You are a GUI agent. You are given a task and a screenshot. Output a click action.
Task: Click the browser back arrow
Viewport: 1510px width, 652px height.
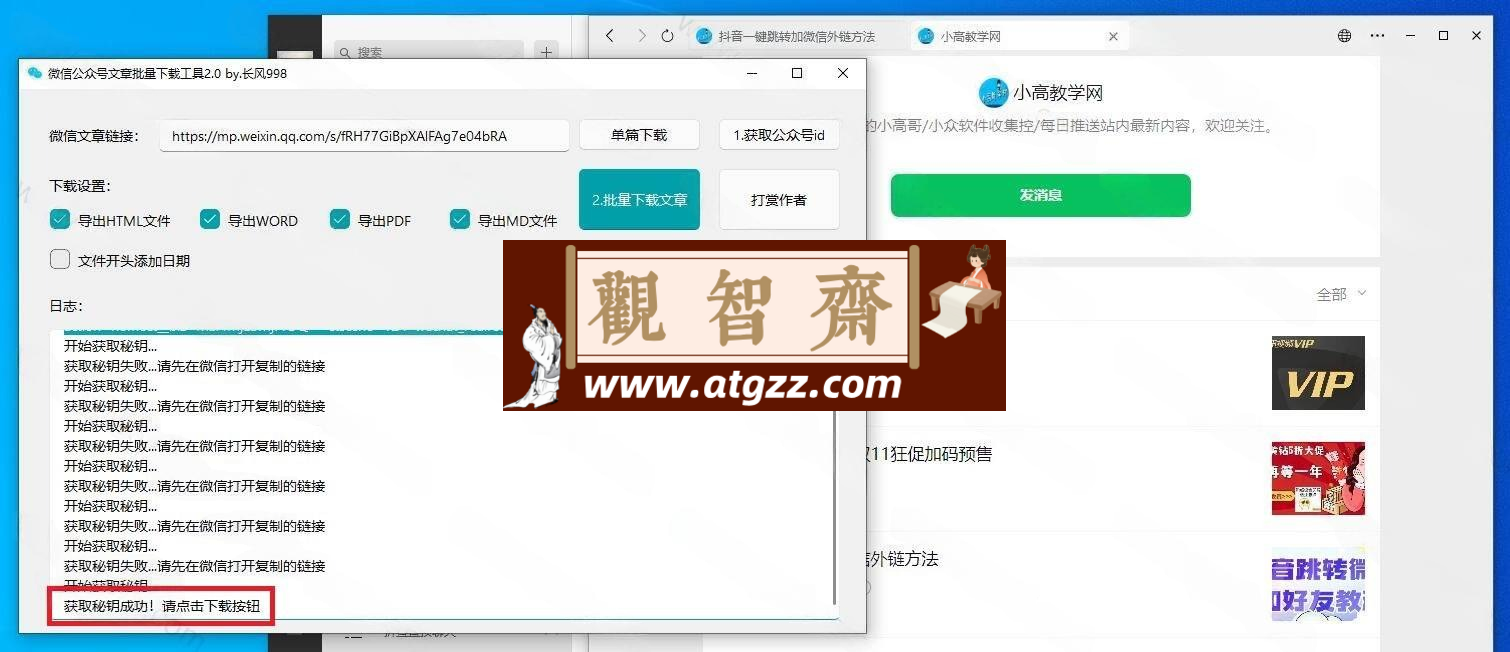[x=610, y=36]
